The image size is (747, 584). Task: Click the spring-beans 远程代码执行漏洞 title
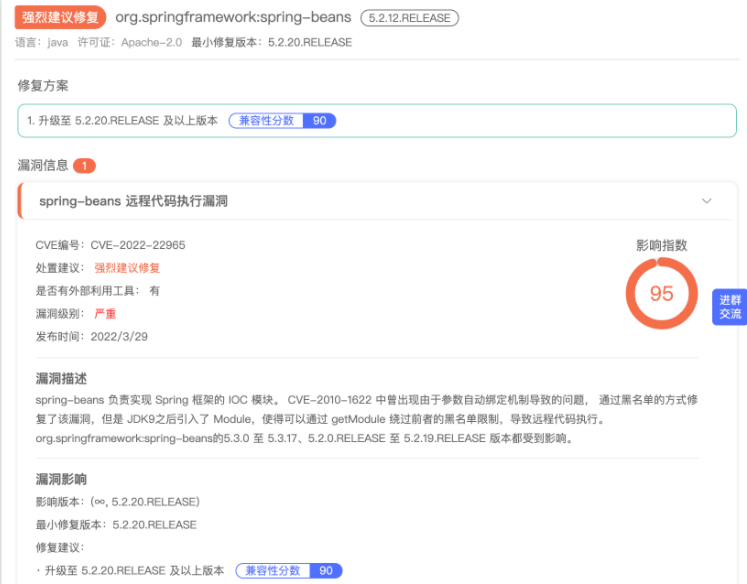pos(133,201)
